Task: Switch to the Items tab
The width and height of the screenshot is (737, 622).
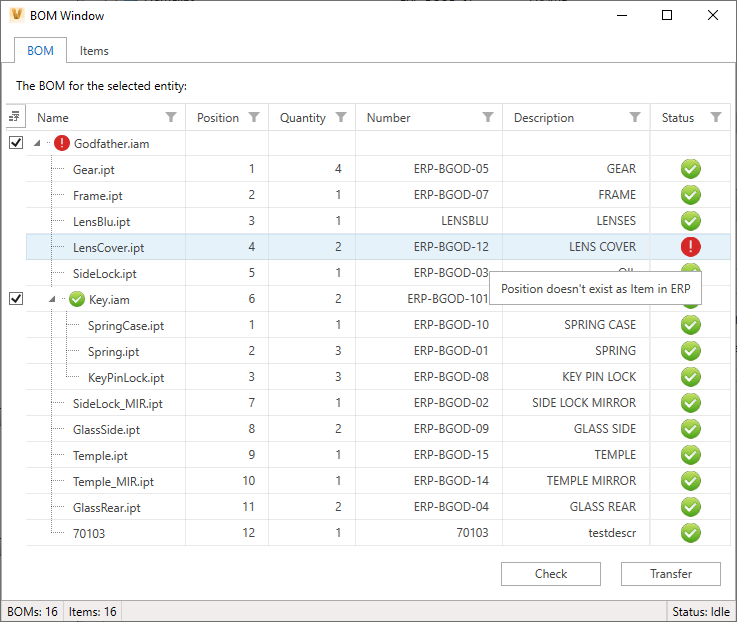Action: point(94,51)
